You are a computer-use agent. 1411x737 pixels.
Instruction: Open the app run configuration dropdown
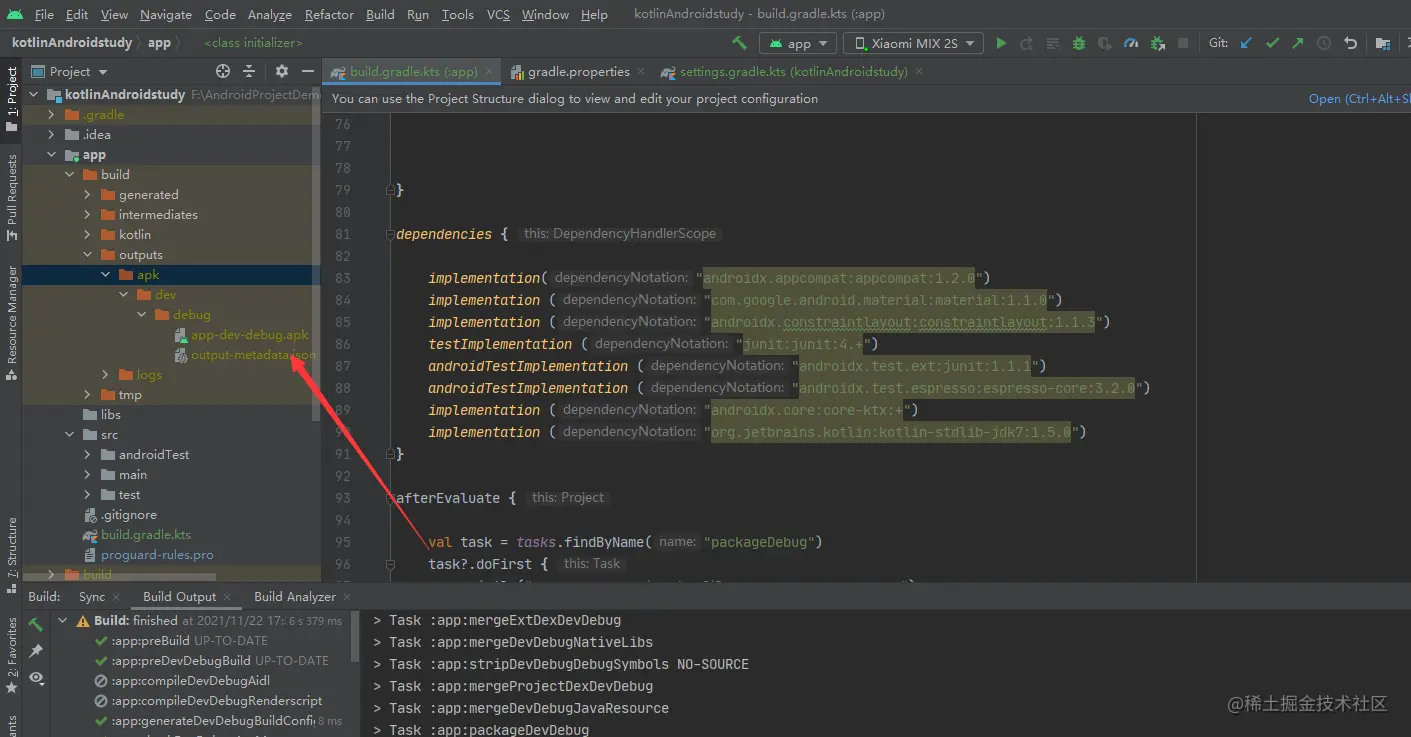pyautogui.click(x=798, y=43)
